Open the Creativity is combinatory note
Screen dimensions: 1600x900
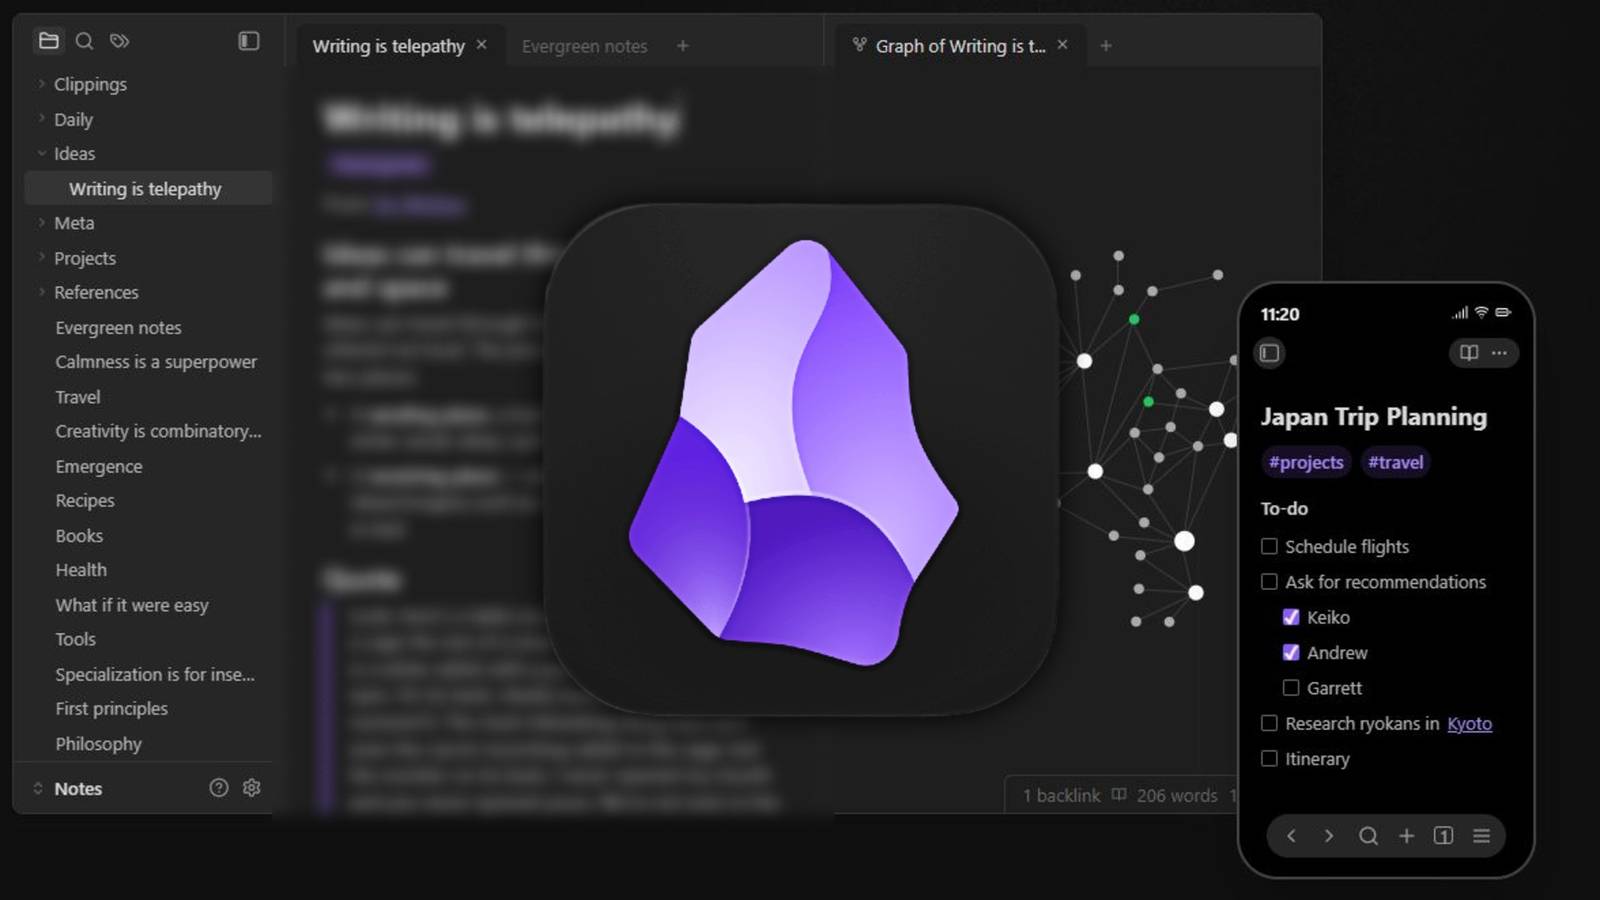(x=158, y=431)
